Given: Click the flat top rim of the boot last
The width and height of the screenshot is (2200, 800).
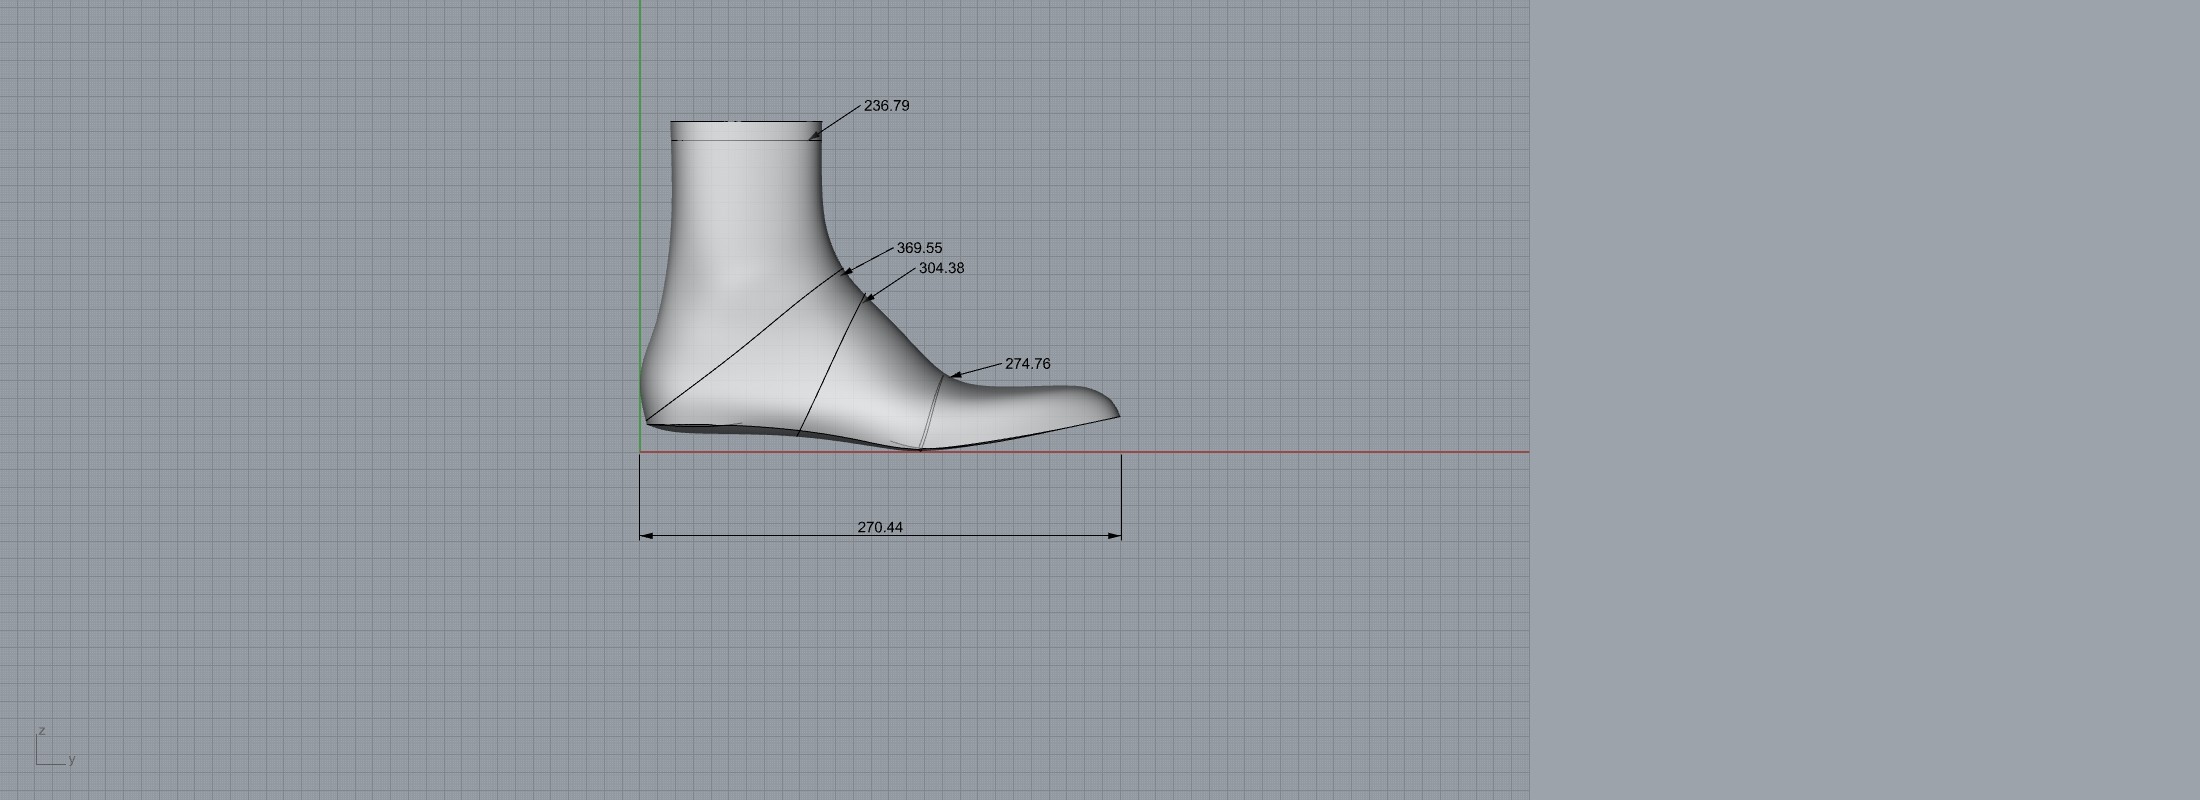Looking at the screenshot, I should 745,122.
